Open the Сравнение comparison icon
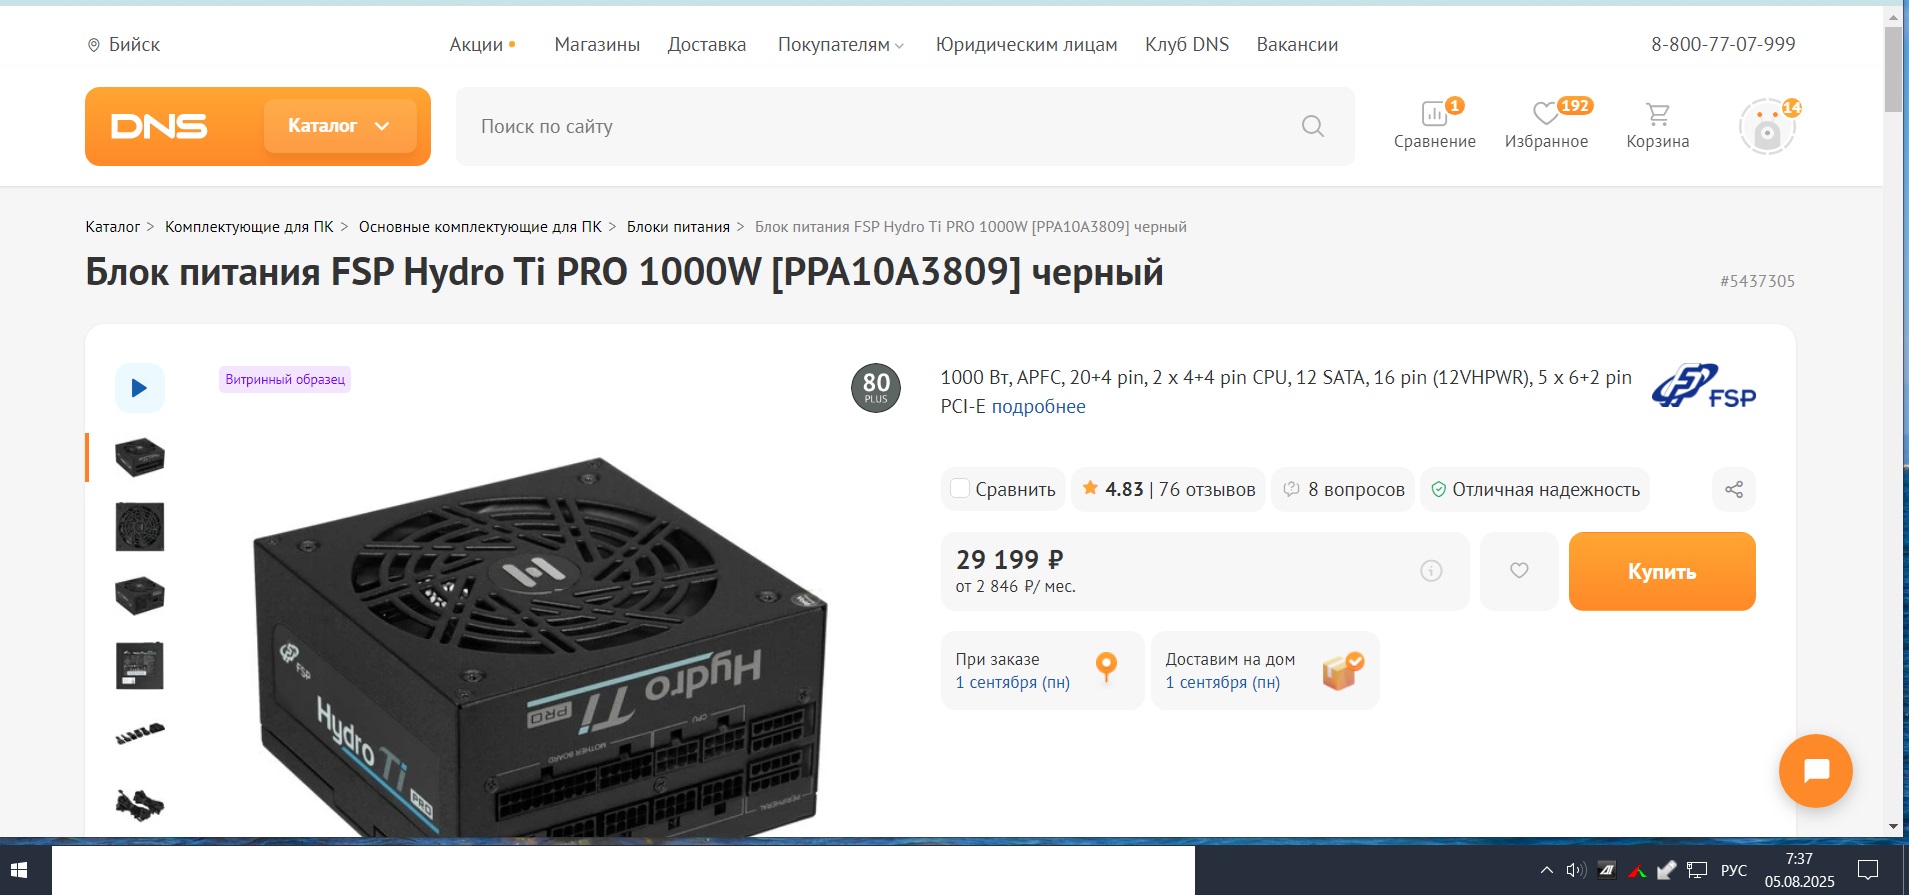1909x895 pixels. [x=1434, y=113]
